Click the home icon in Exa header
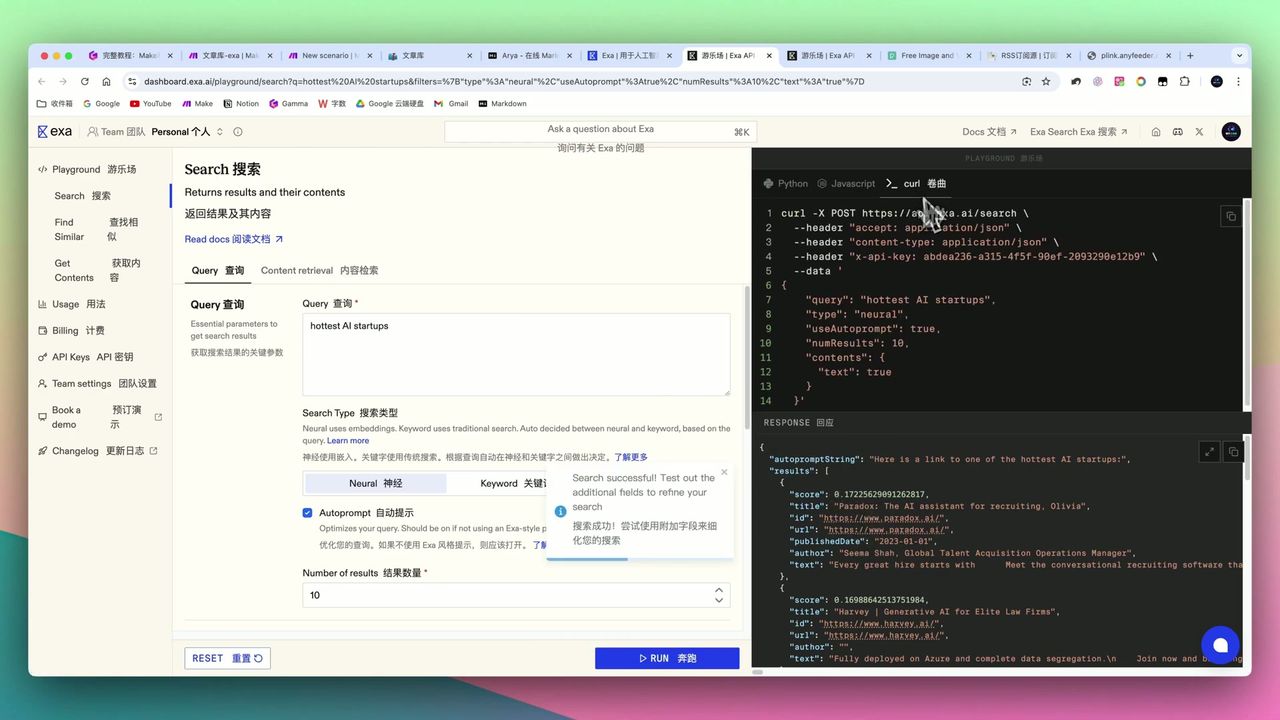The image size is (1280, 720). point(1156,132)
